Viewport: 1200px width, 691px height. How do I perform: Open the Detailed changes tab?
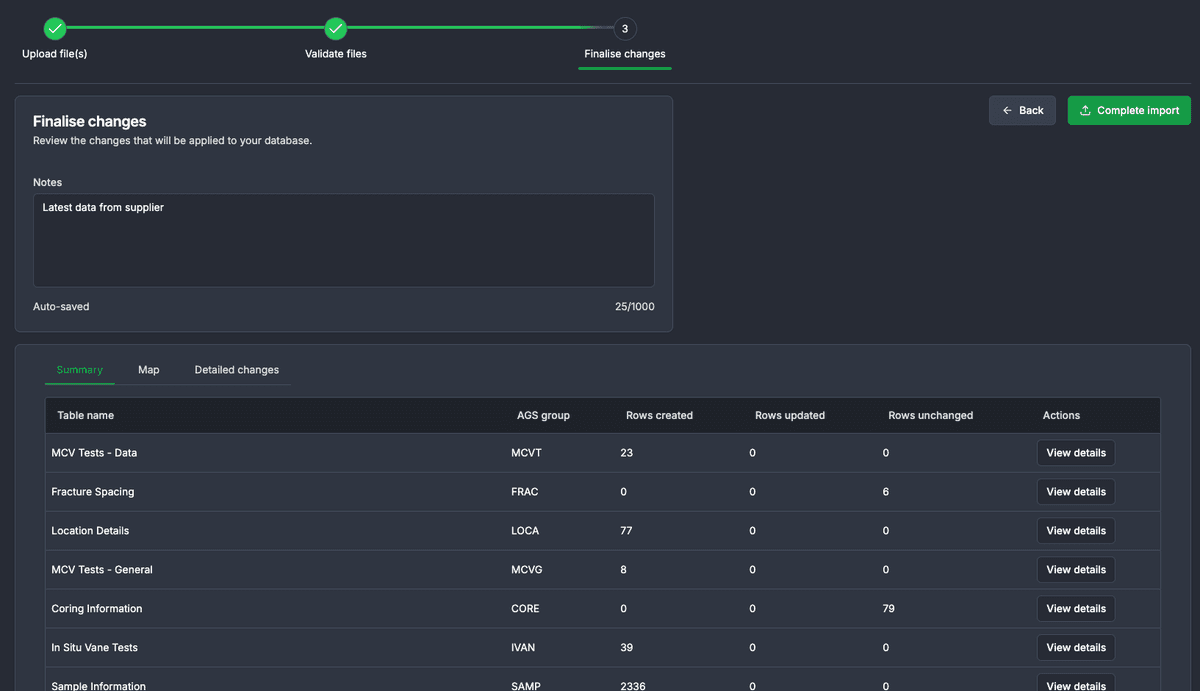[237, 370]
